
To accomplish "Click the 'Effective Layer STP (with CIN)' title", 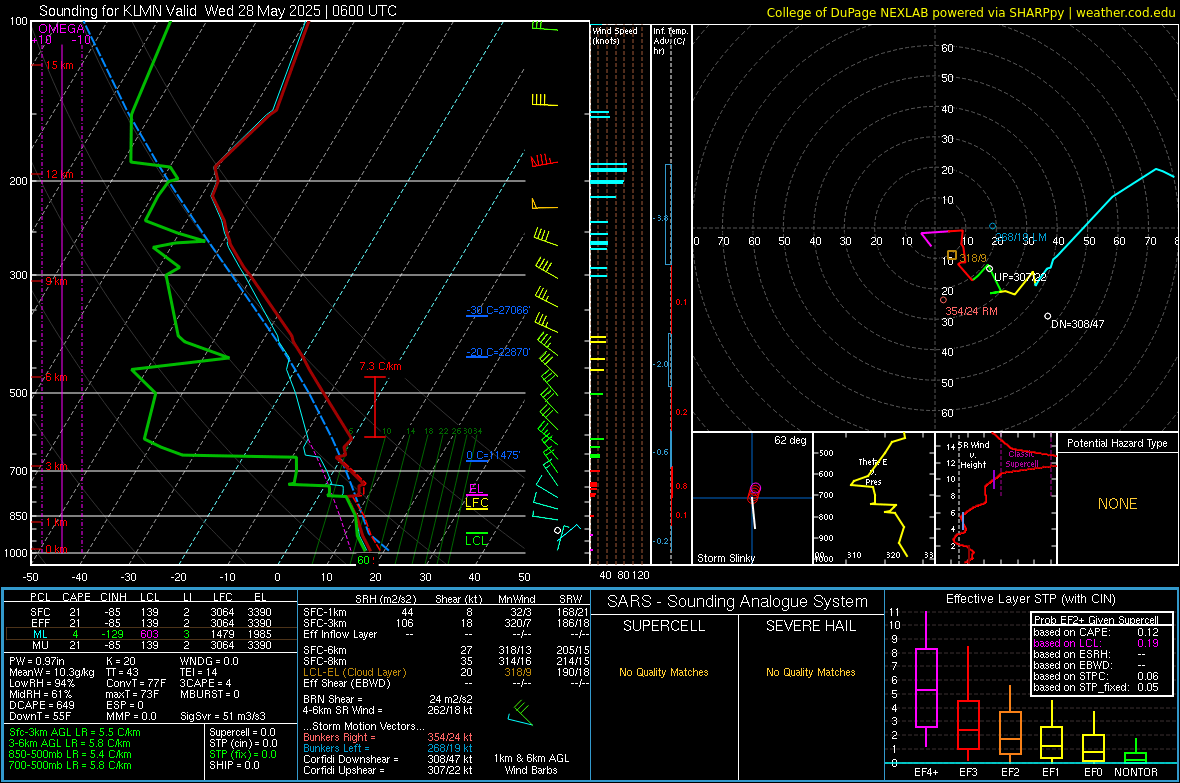I will [1030, 599].
